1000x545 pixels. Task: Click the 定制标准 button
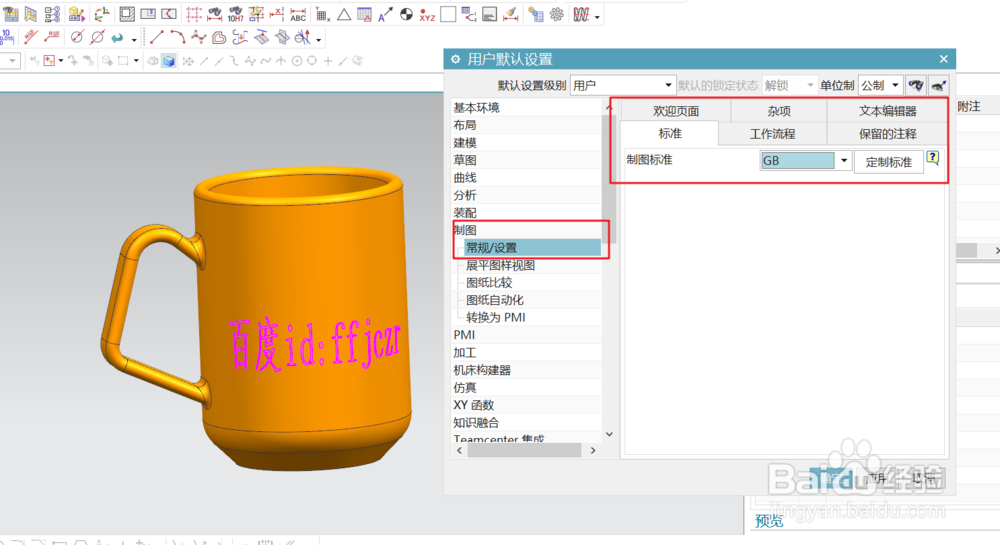(888, 162)
